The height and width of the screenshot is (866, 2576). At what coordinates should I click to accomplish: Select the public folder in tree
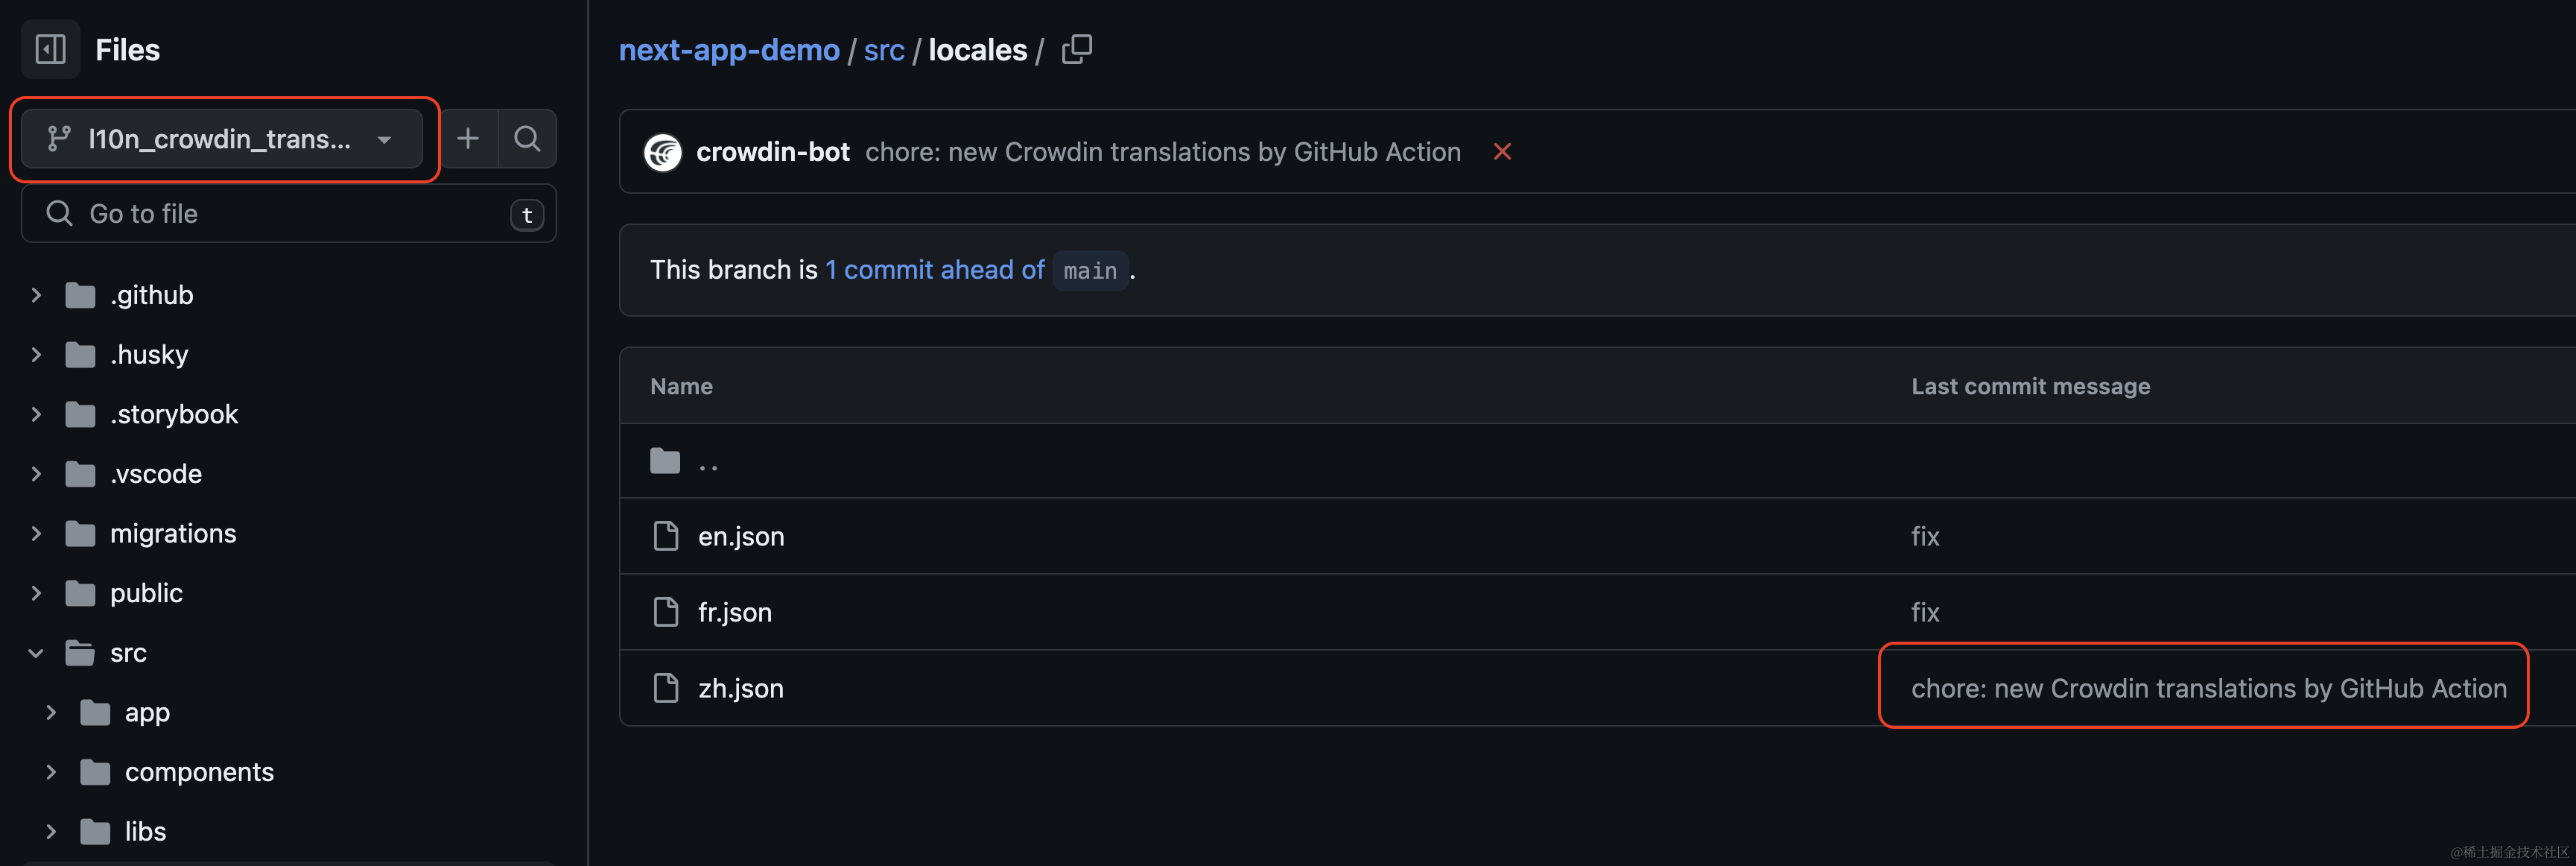[x=146, y=593]
